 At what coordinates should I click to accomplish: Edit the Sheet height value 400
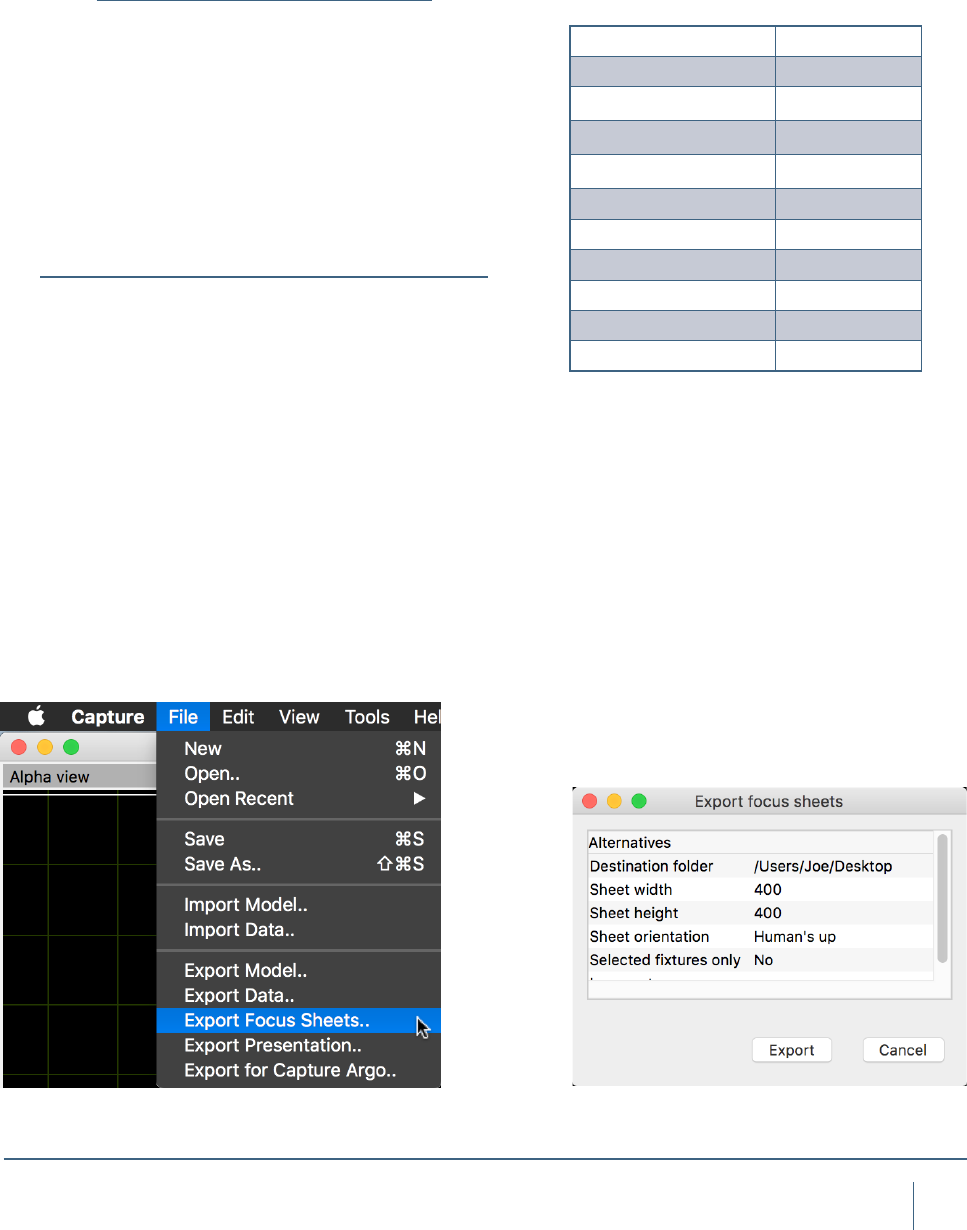pyautogui.click(x=768, y=912)
